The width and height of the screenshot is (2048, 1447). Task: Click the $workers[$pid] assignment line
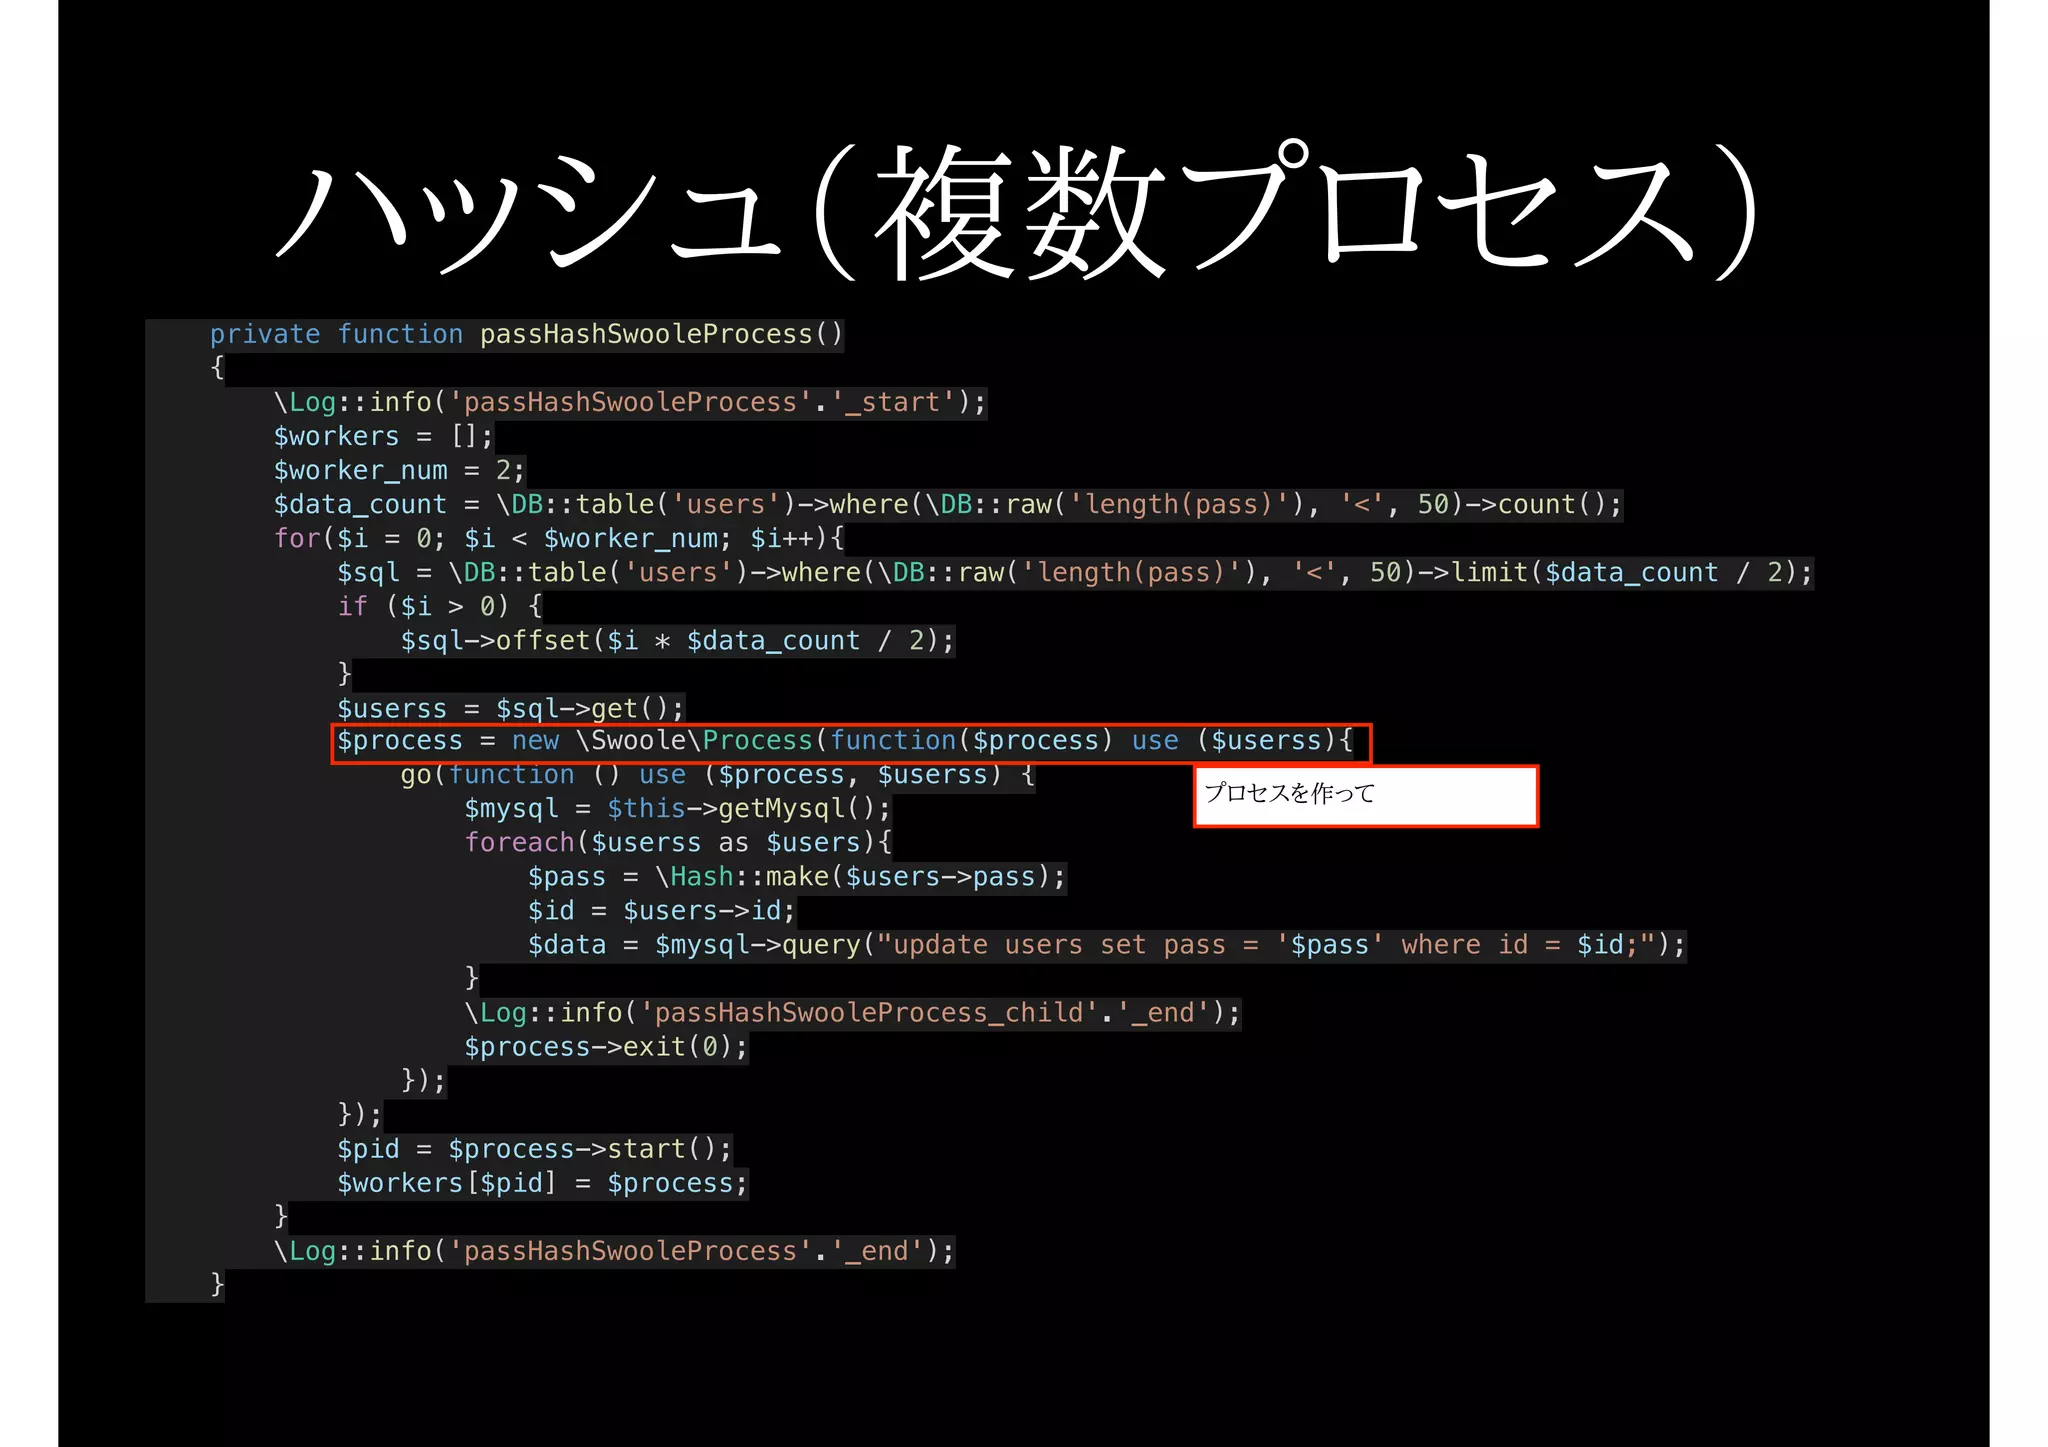(541, 1183)
